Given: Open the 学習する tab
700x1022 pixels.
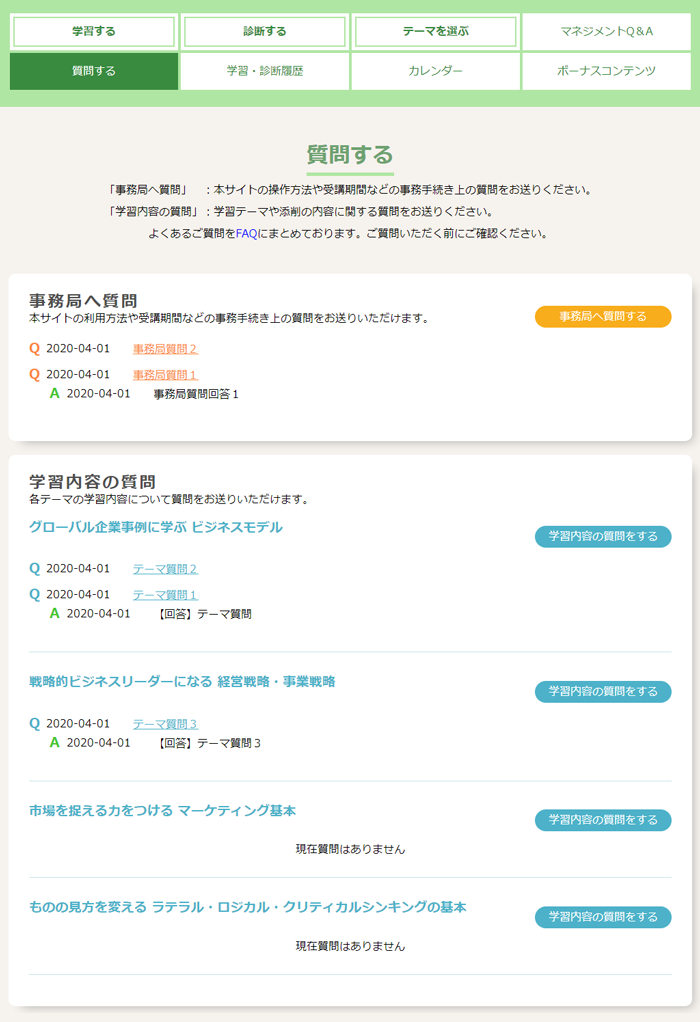Looking at the screenshot, I should 94,31.
